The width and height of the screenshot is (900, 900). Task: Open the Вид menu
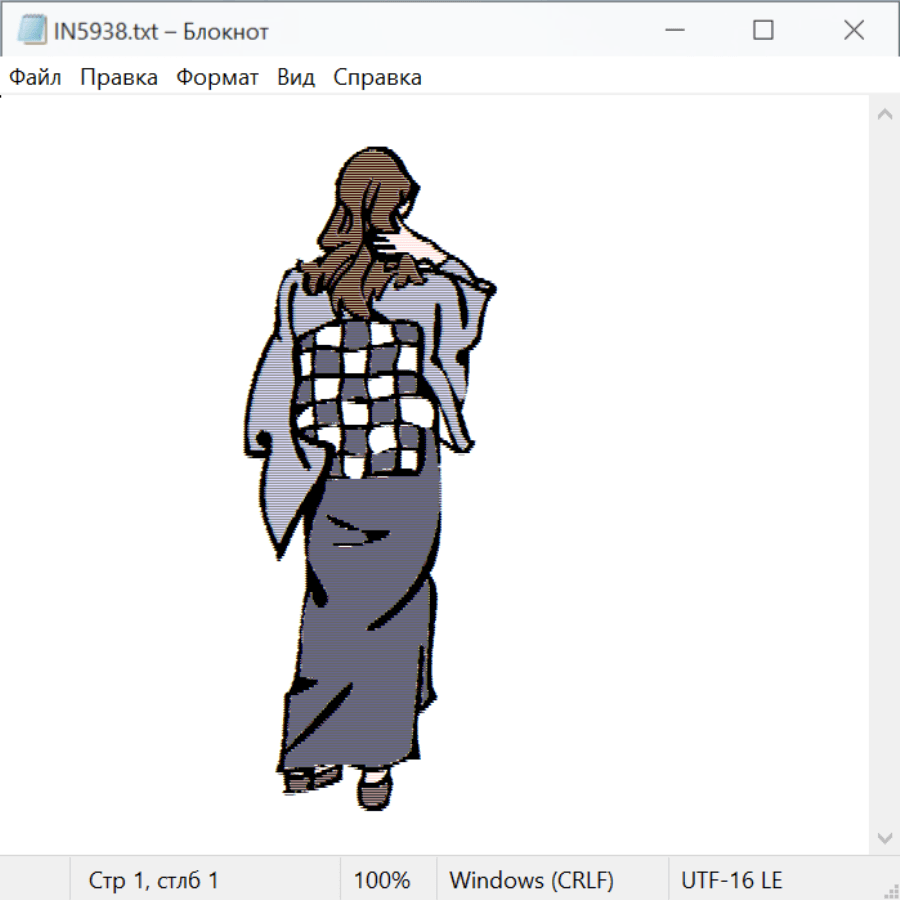pos(296,78)
